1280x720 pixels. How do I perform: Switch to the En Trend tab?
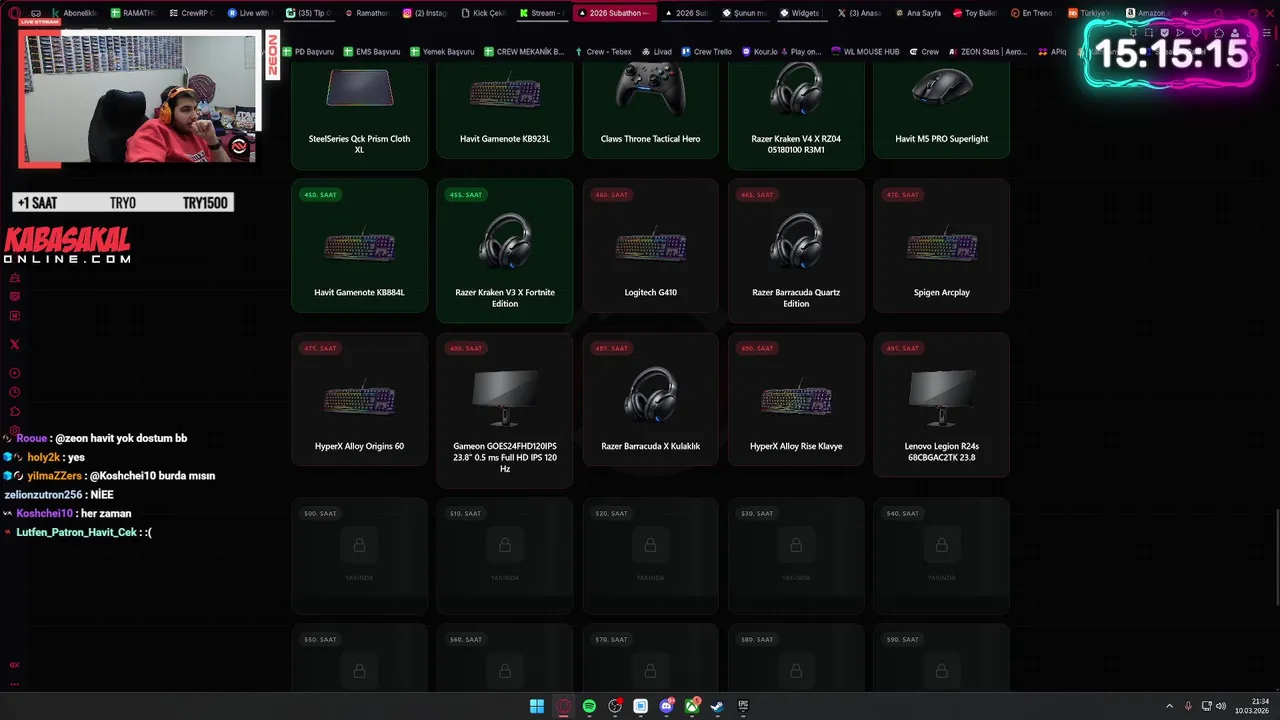tap(1030, 13)
